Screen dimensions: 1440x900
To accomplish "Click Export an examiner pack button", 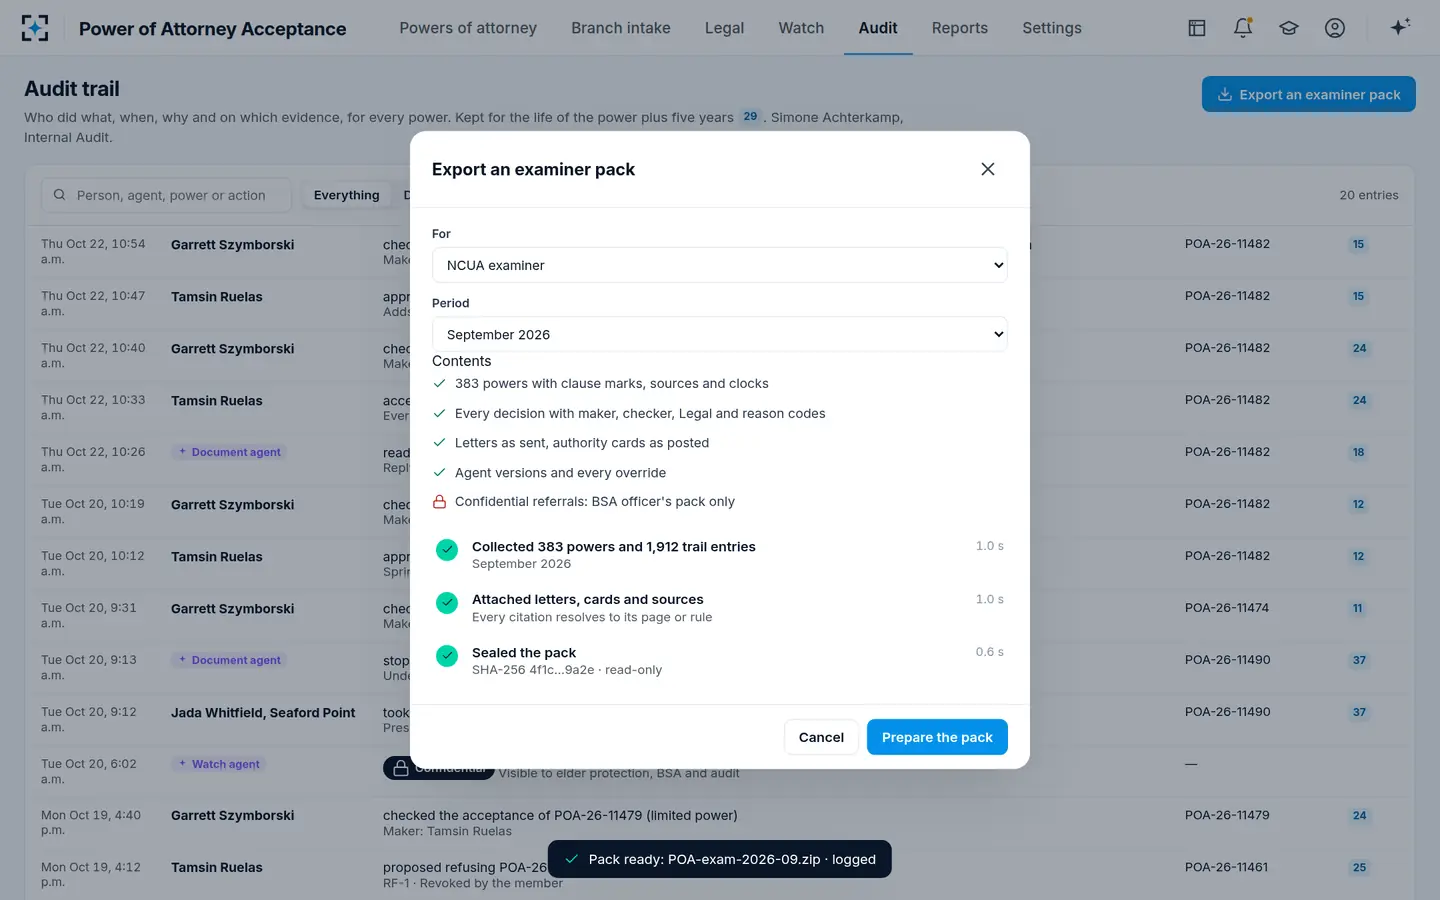I will pyautogui.click(x=1309, y=94).
